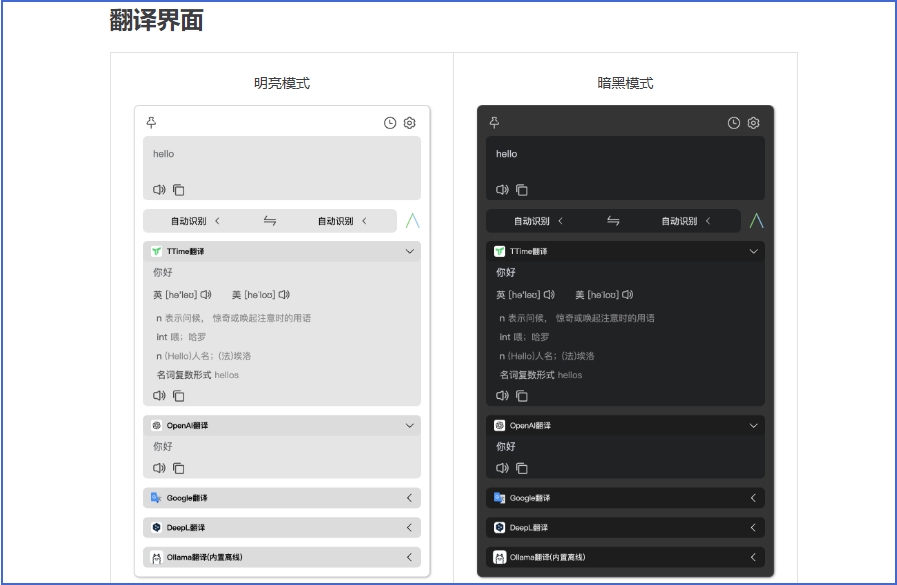897x585 pixels.
Task: Copy OpenAI translation result in dark mode
Action: pyautogui.click(x=522, y=468)
